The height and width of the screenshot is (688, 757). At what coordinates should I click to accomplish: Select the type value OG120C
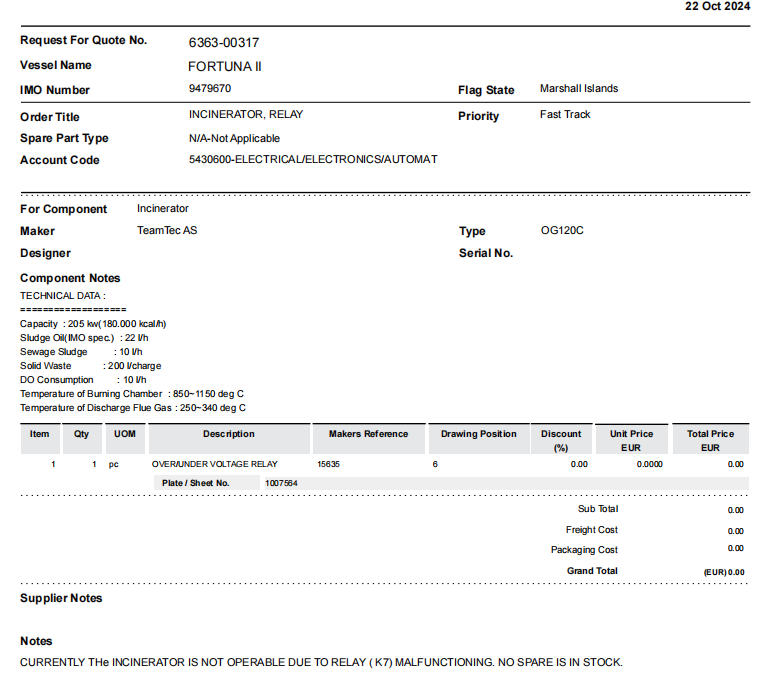tap(562, 231)
